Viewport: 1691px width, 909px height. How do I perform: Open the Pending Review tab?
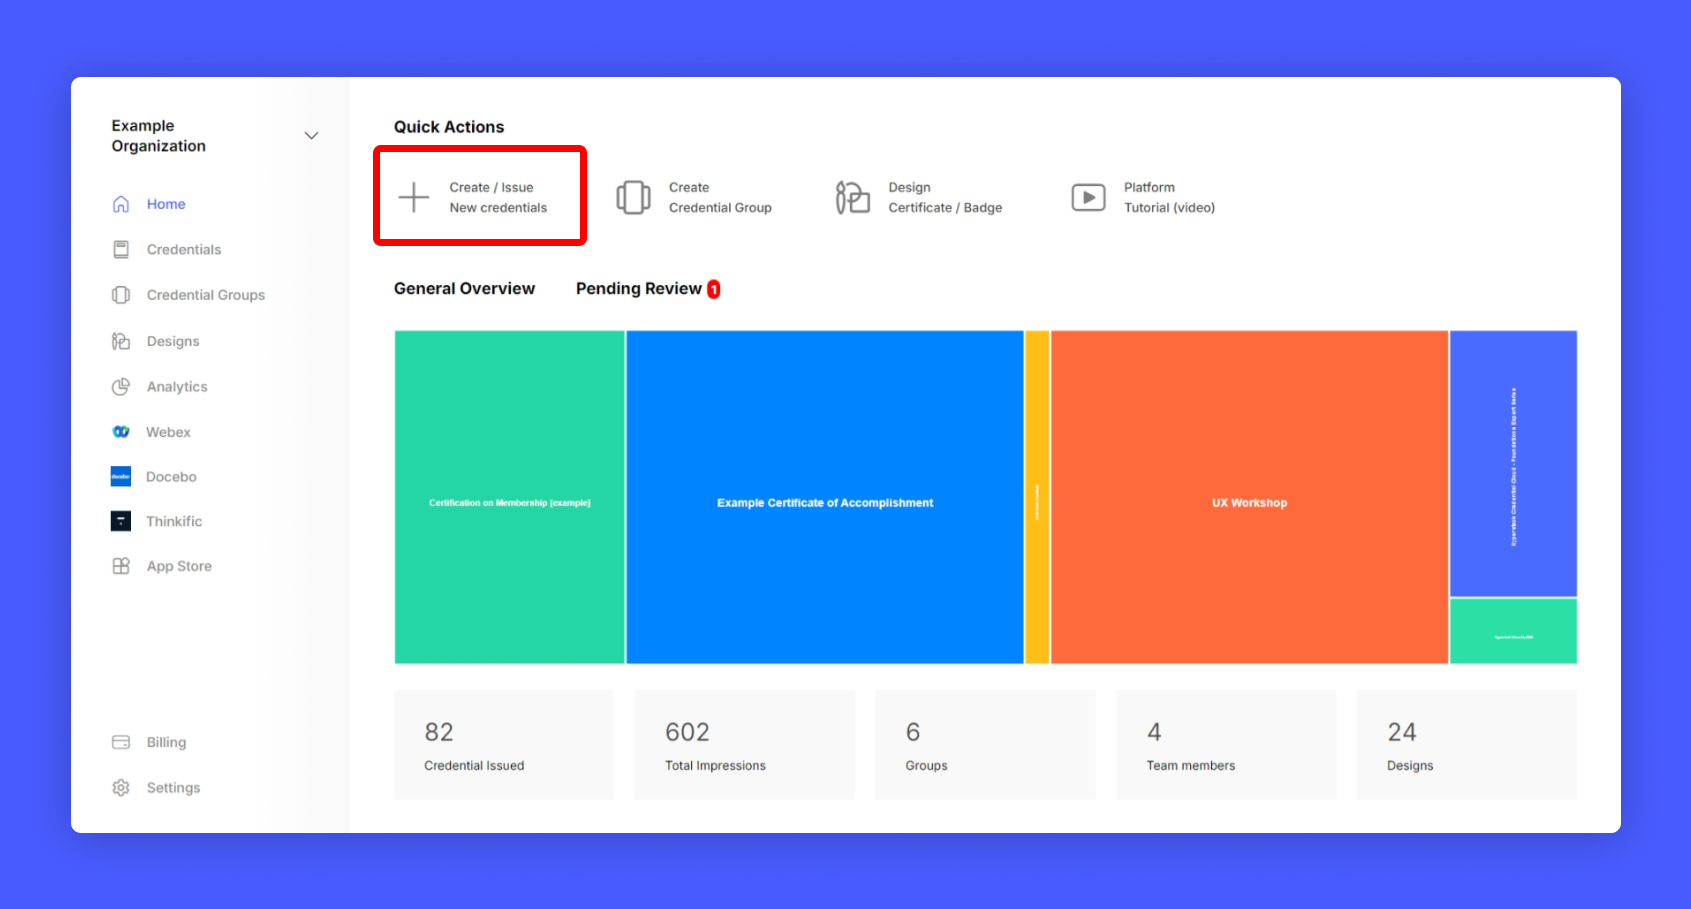pyautogui.click(x=639, y=289)
